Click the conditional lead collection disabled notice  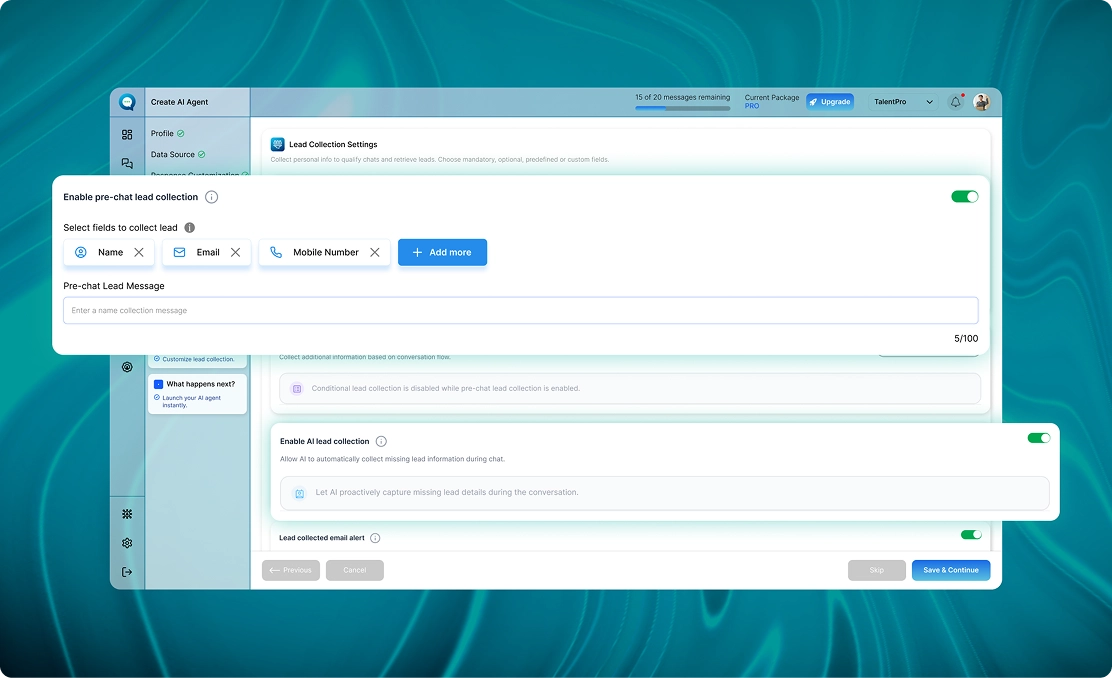[630, 389]
